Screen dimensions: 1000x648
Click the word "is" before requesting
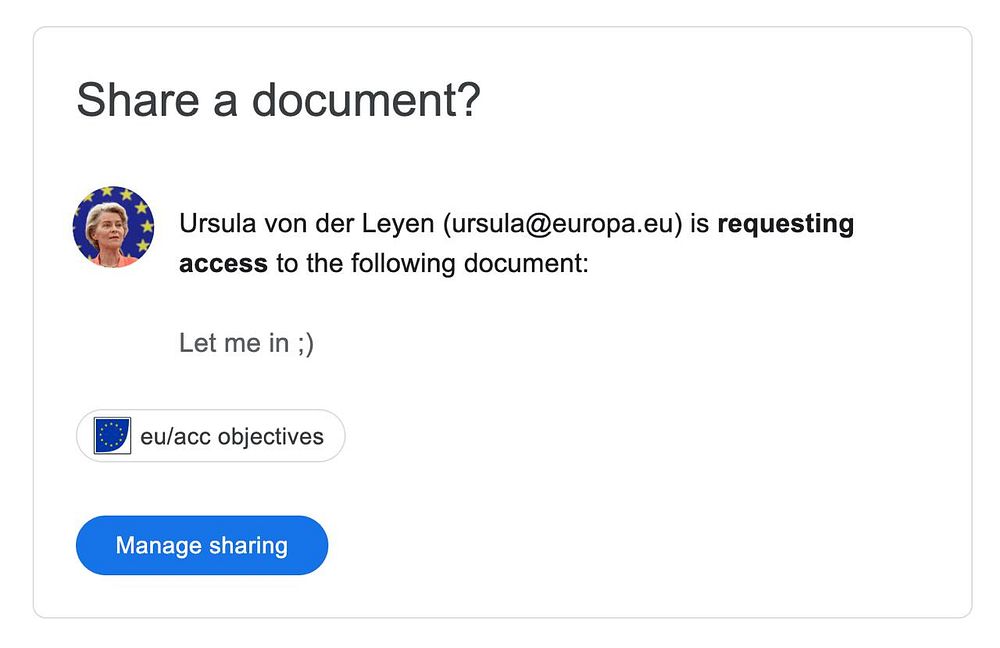click(x=699, y=224)
